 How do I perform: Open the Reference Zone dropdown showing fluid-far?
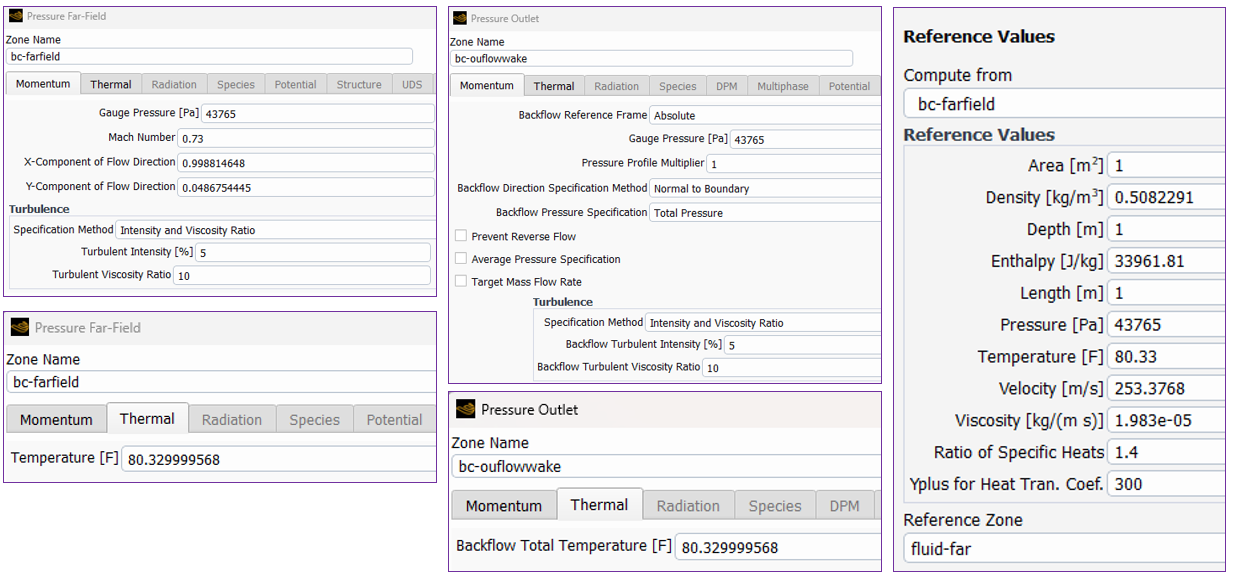click(x=1064, y=549)
